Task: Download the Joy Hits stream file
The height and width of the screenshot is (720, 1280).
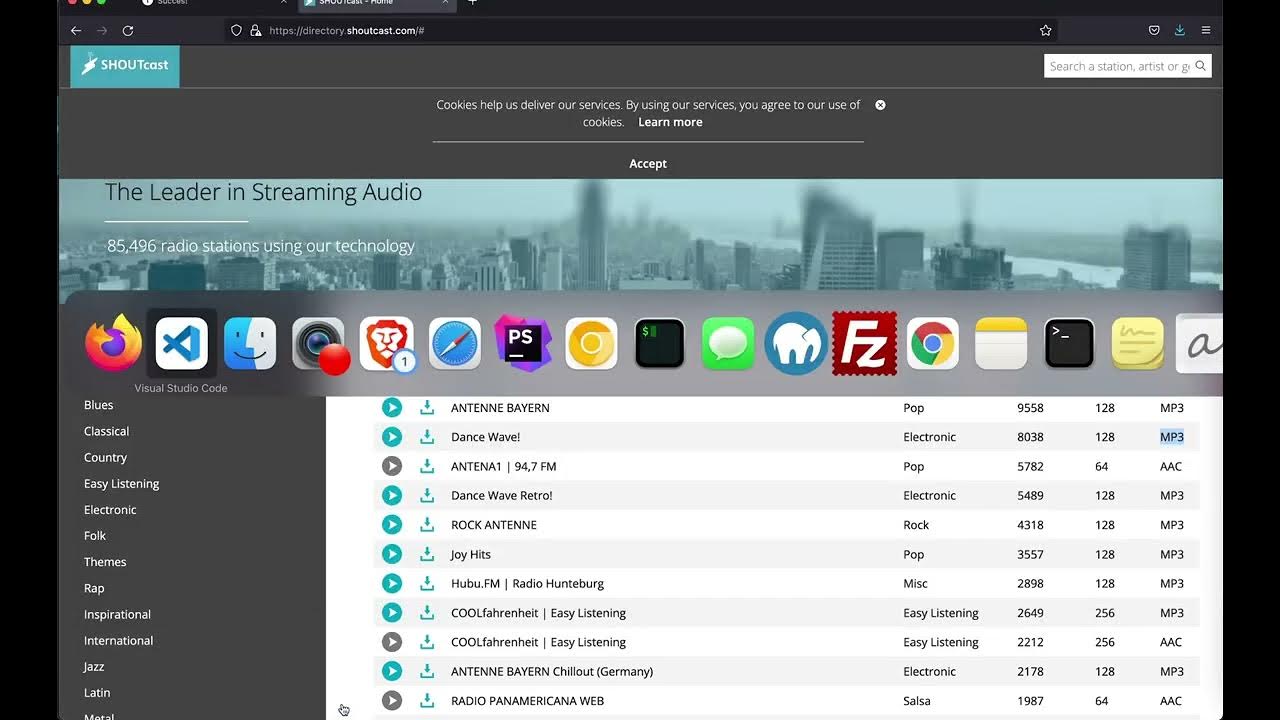Action: pos(427,554)
